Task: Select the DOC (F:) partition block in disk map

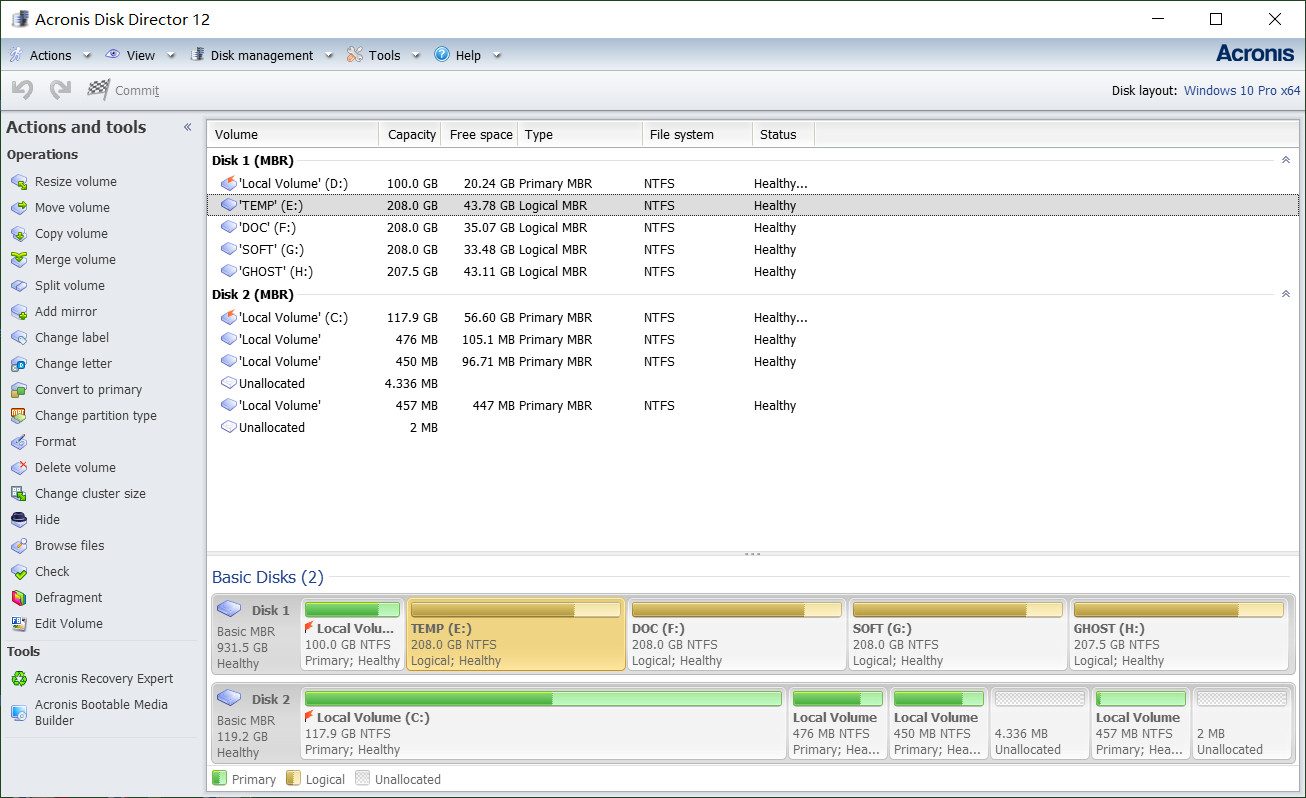Action: tap(736, 635)
